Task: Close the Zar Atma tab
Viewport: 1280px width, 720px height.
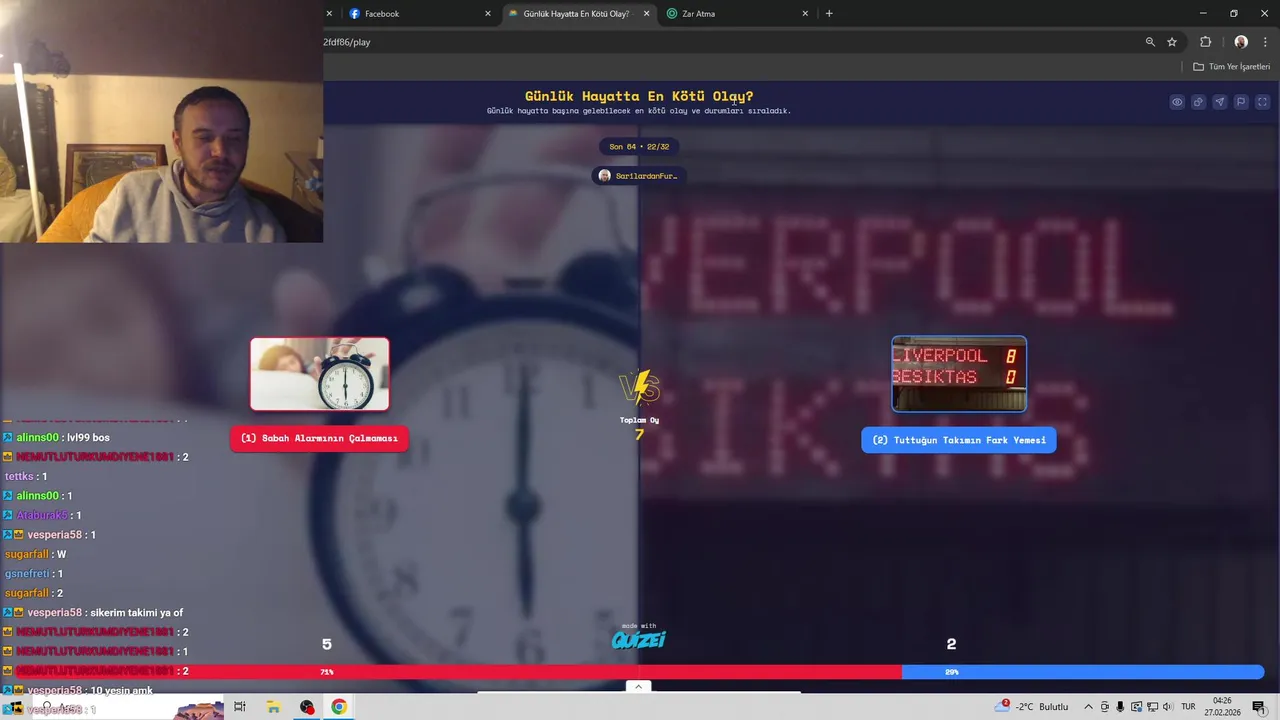Action: point(805,14)
